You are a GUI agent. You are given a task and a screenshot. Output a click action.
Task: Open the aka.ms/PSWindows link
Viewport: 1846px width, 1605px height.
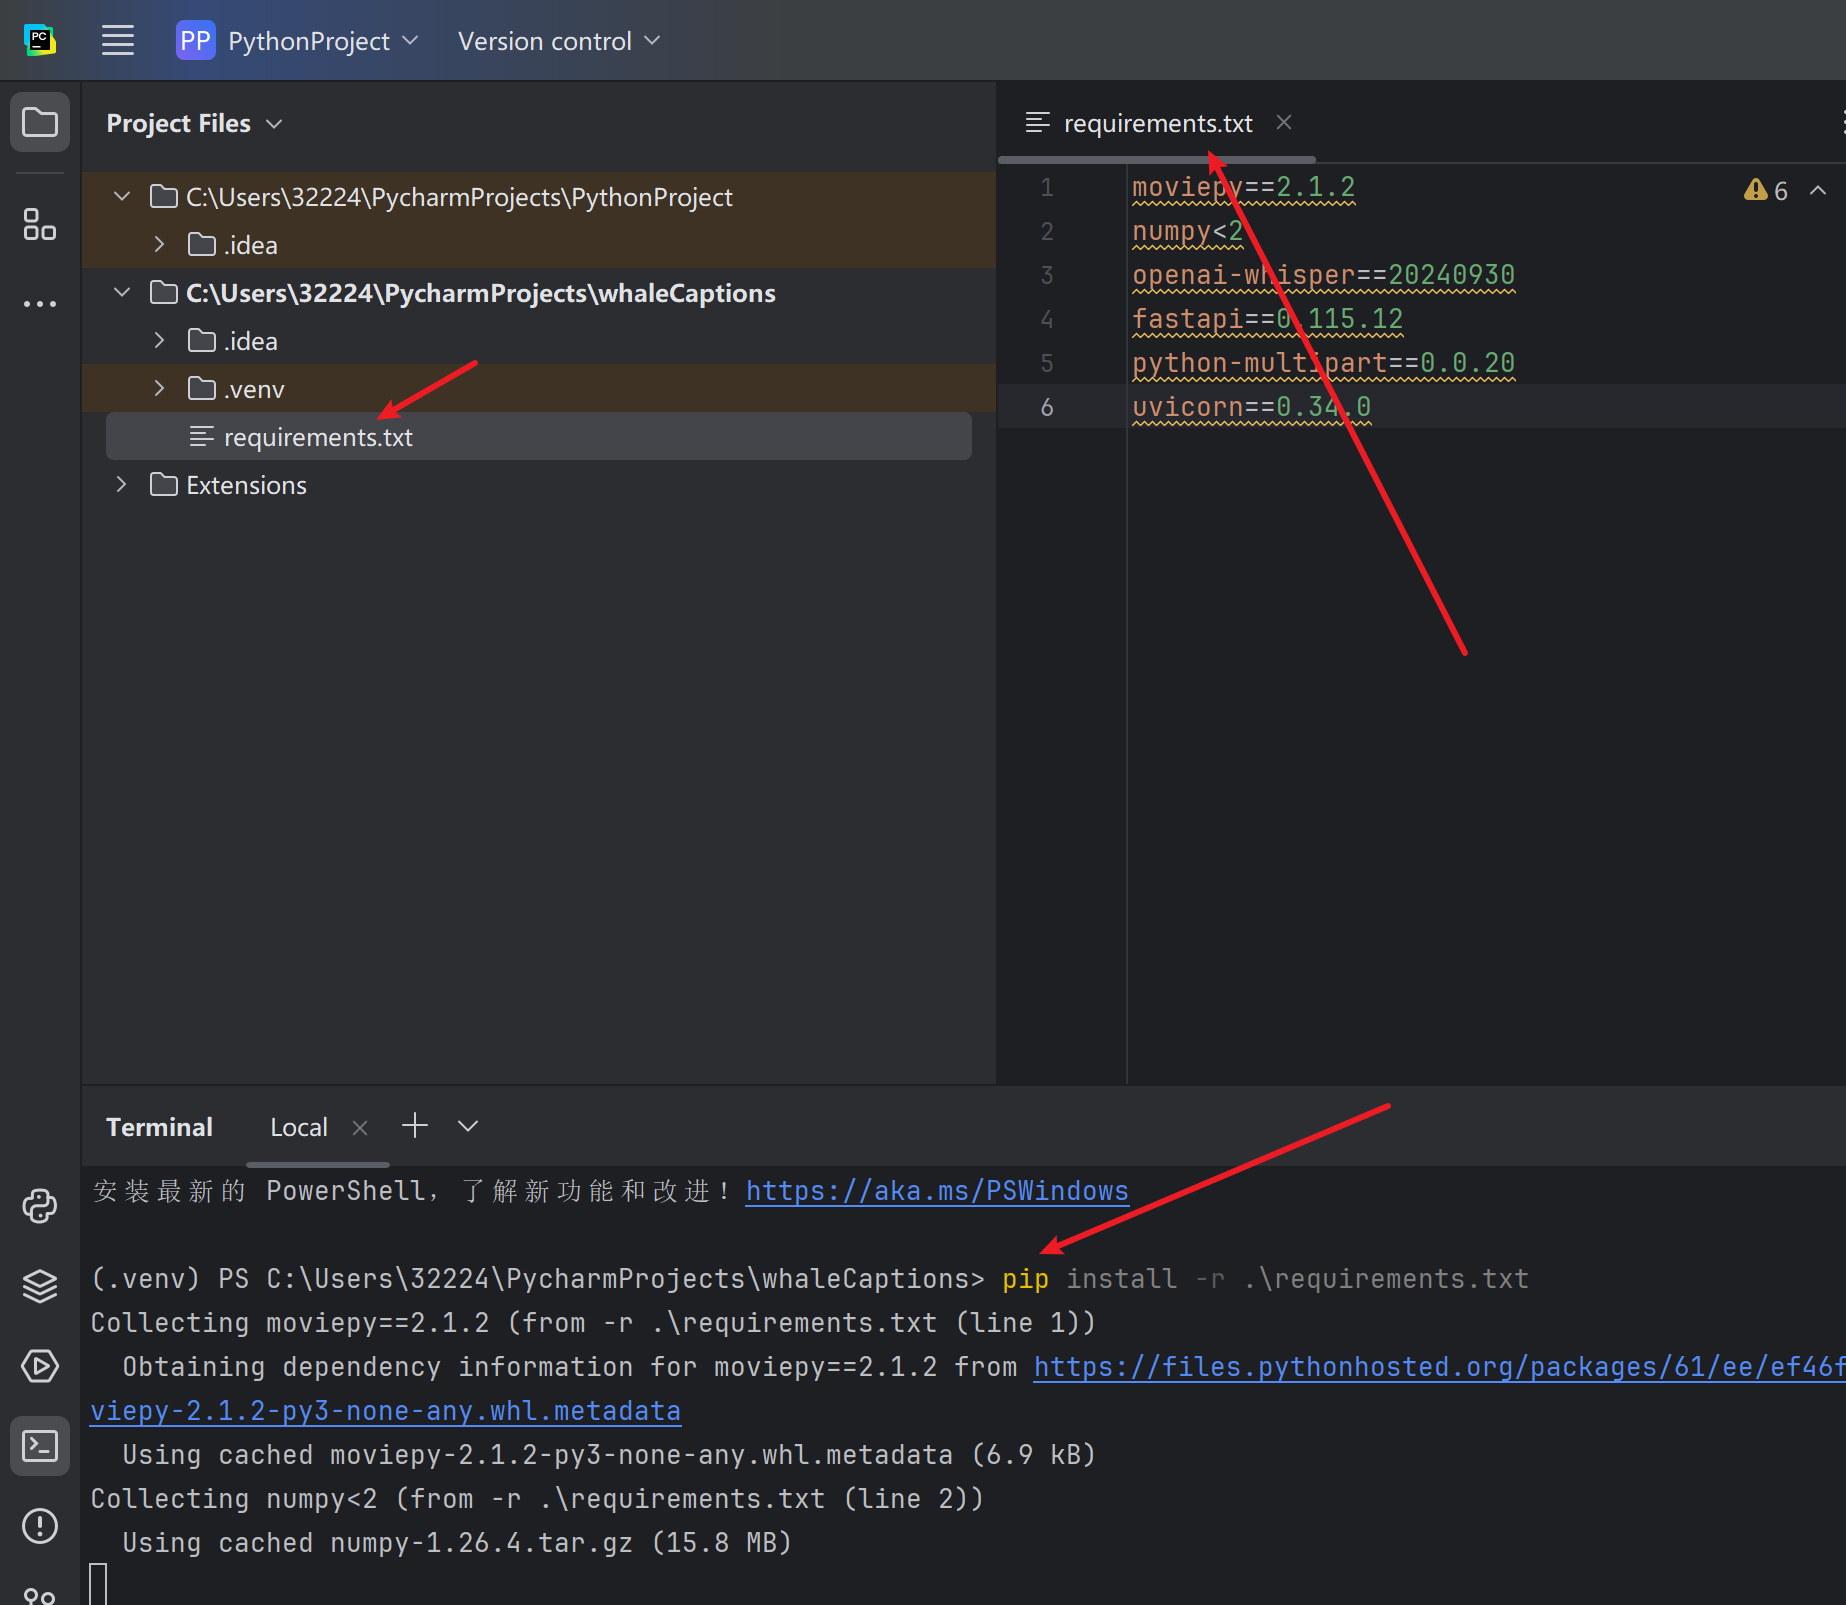[936, 1191]
